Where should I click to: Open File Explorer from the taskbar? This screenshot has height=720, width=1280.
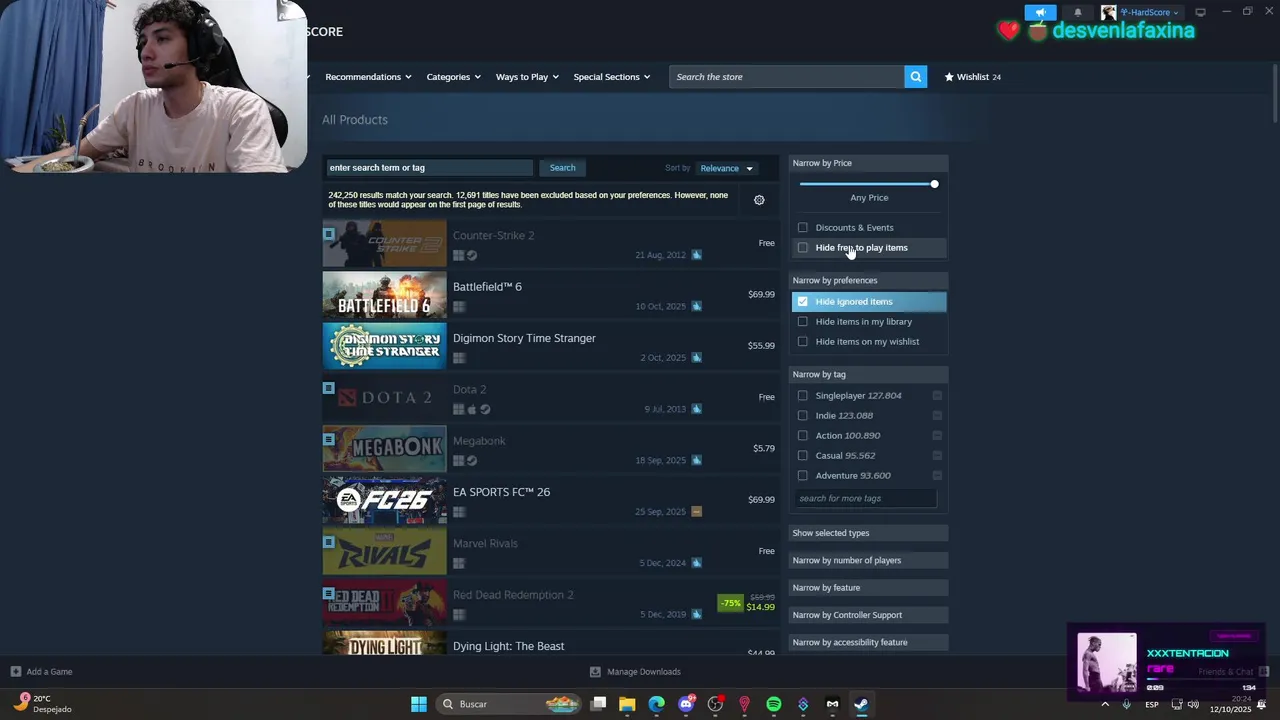tap(627, 704)
